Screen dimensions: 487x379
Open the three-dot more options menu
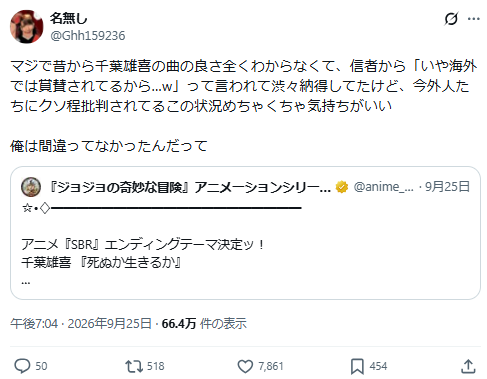tap(473, 19)
